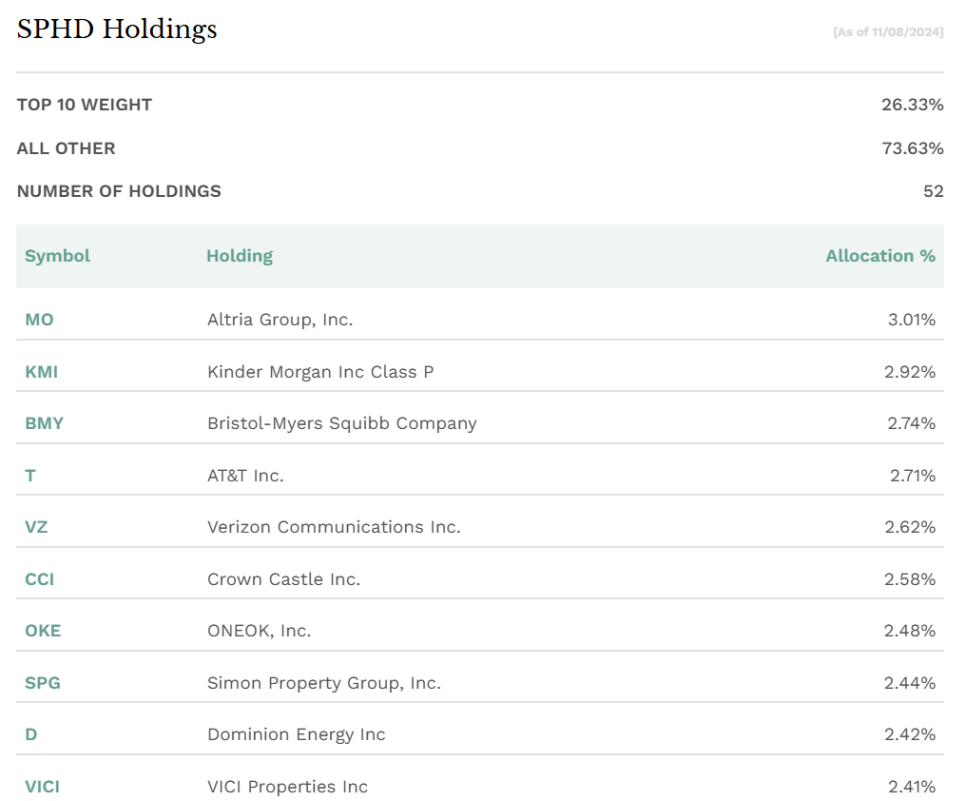This screenshot has height=801, width=966.
Task: Select the ONEOK, Inc. holding name
Action: pos(259,631)
